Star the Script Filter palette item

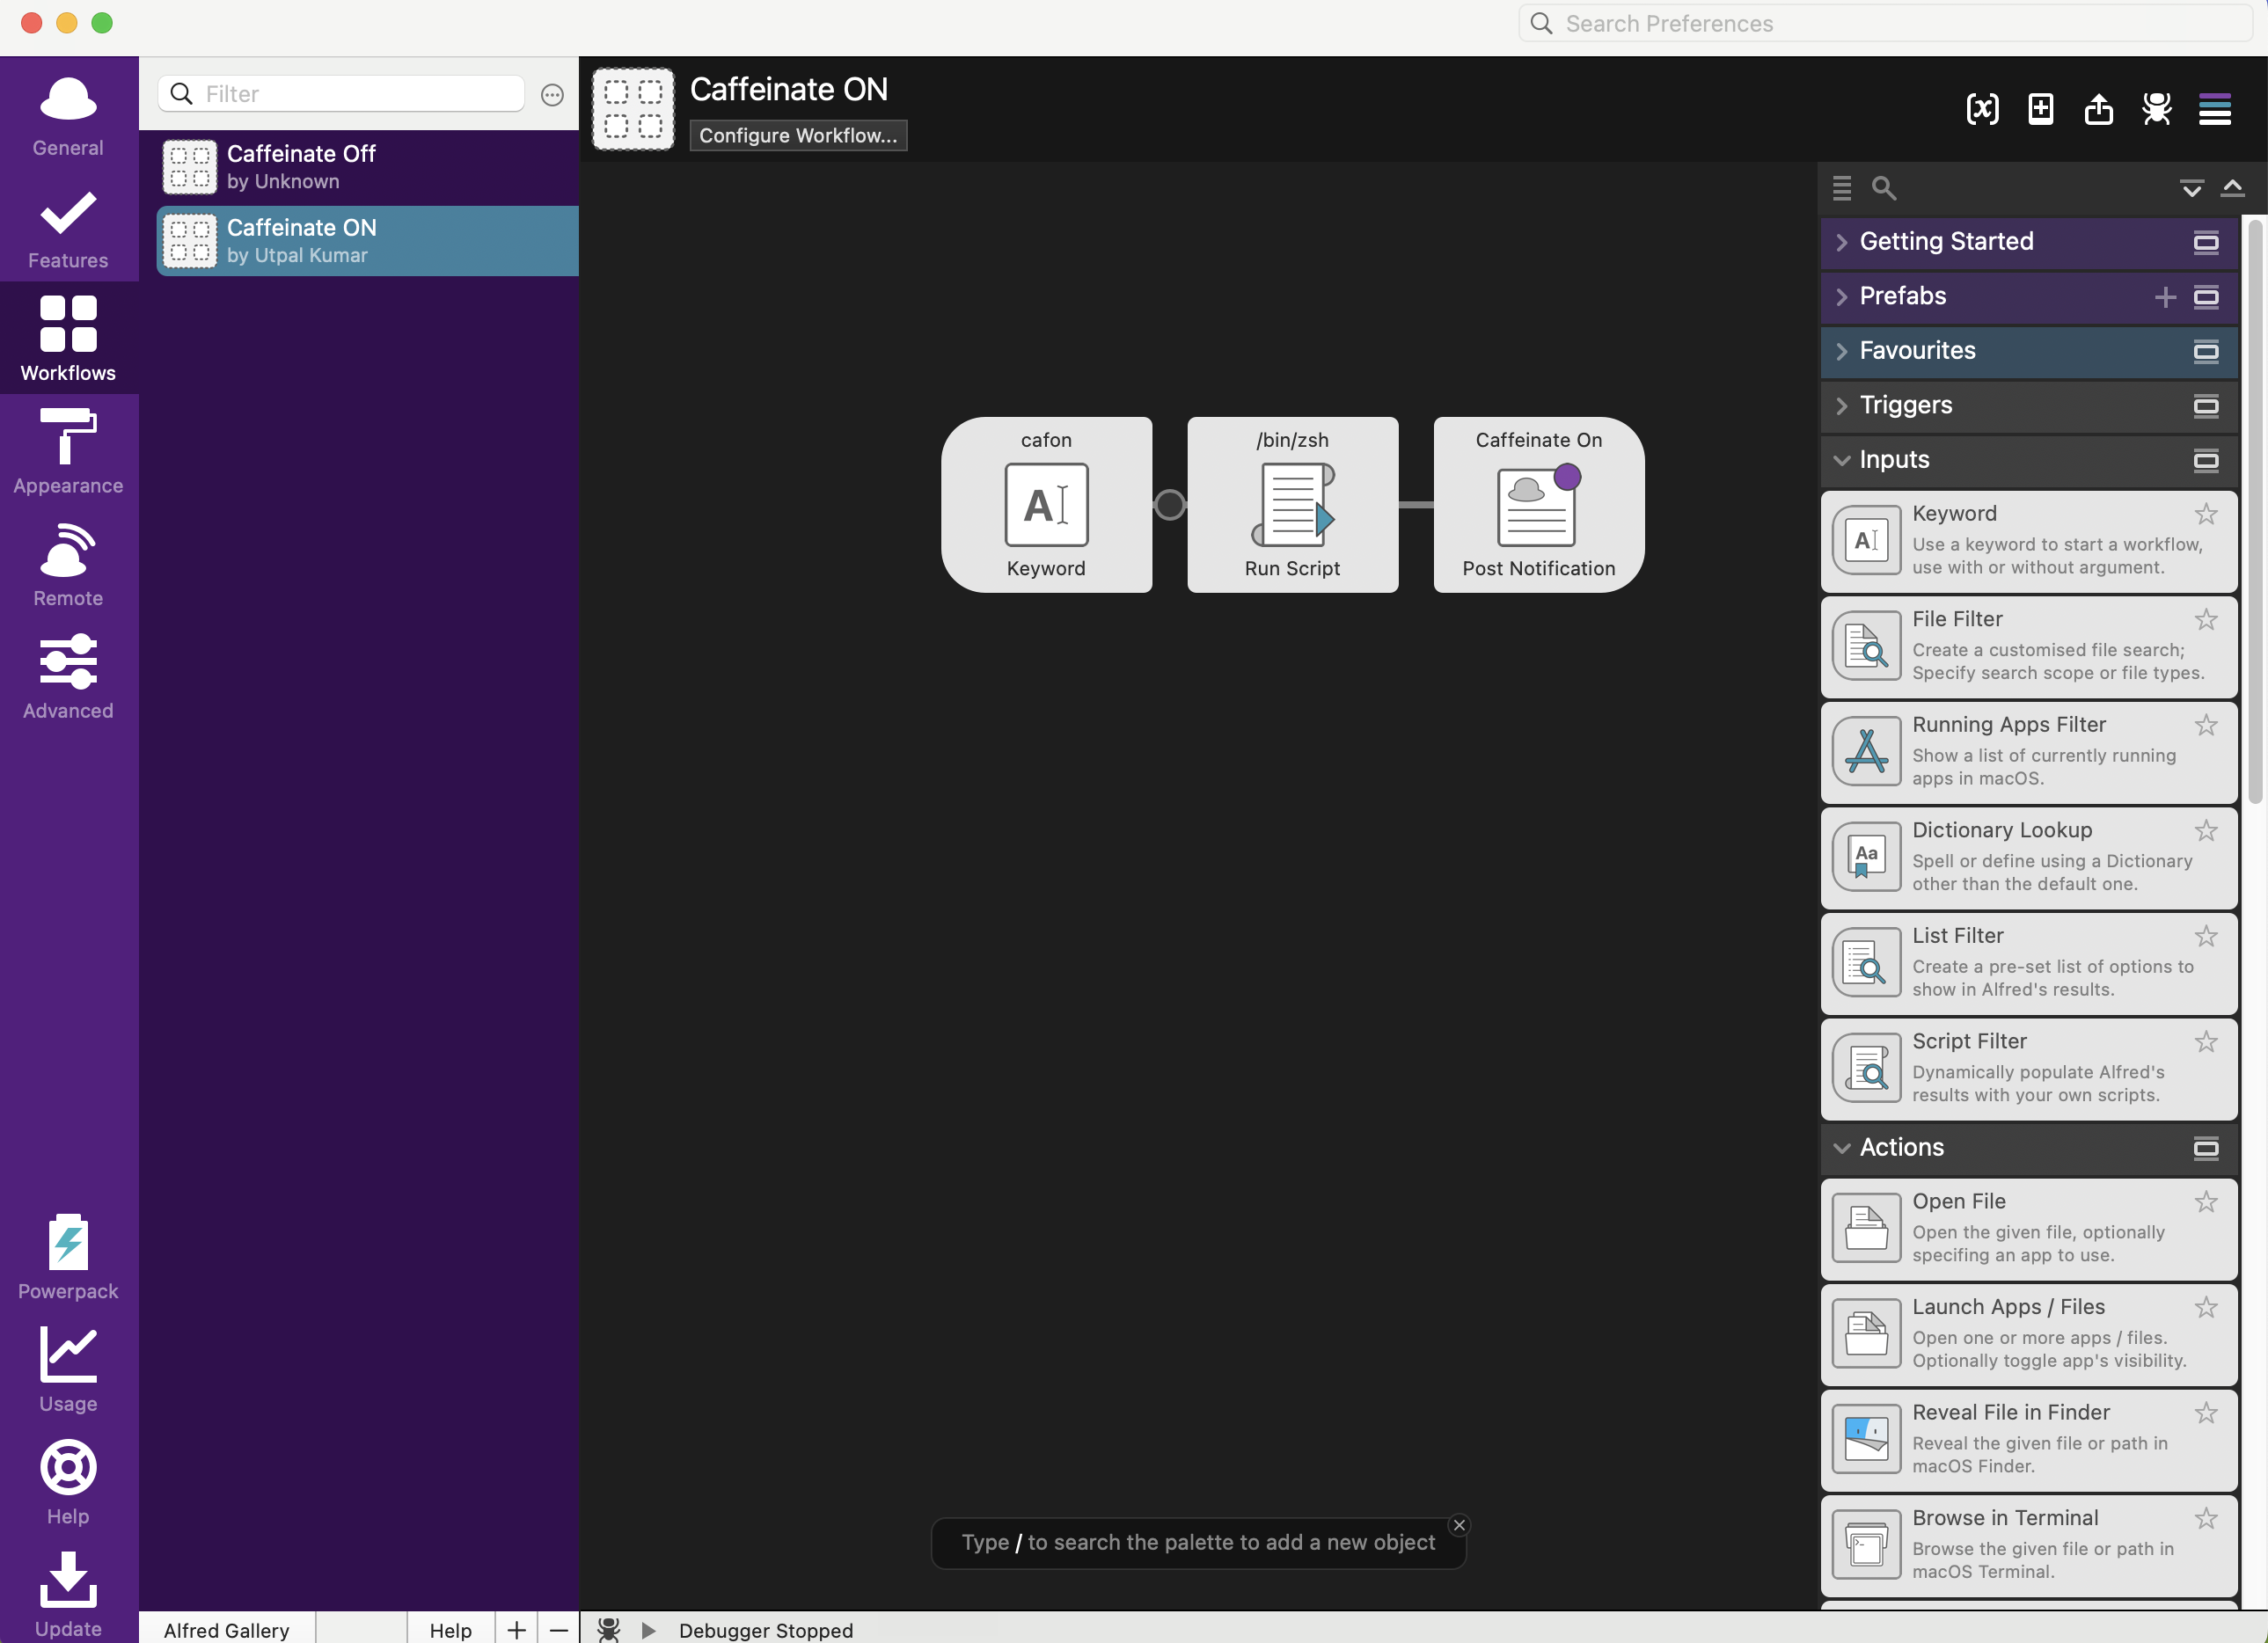tap(2206, 1042)
